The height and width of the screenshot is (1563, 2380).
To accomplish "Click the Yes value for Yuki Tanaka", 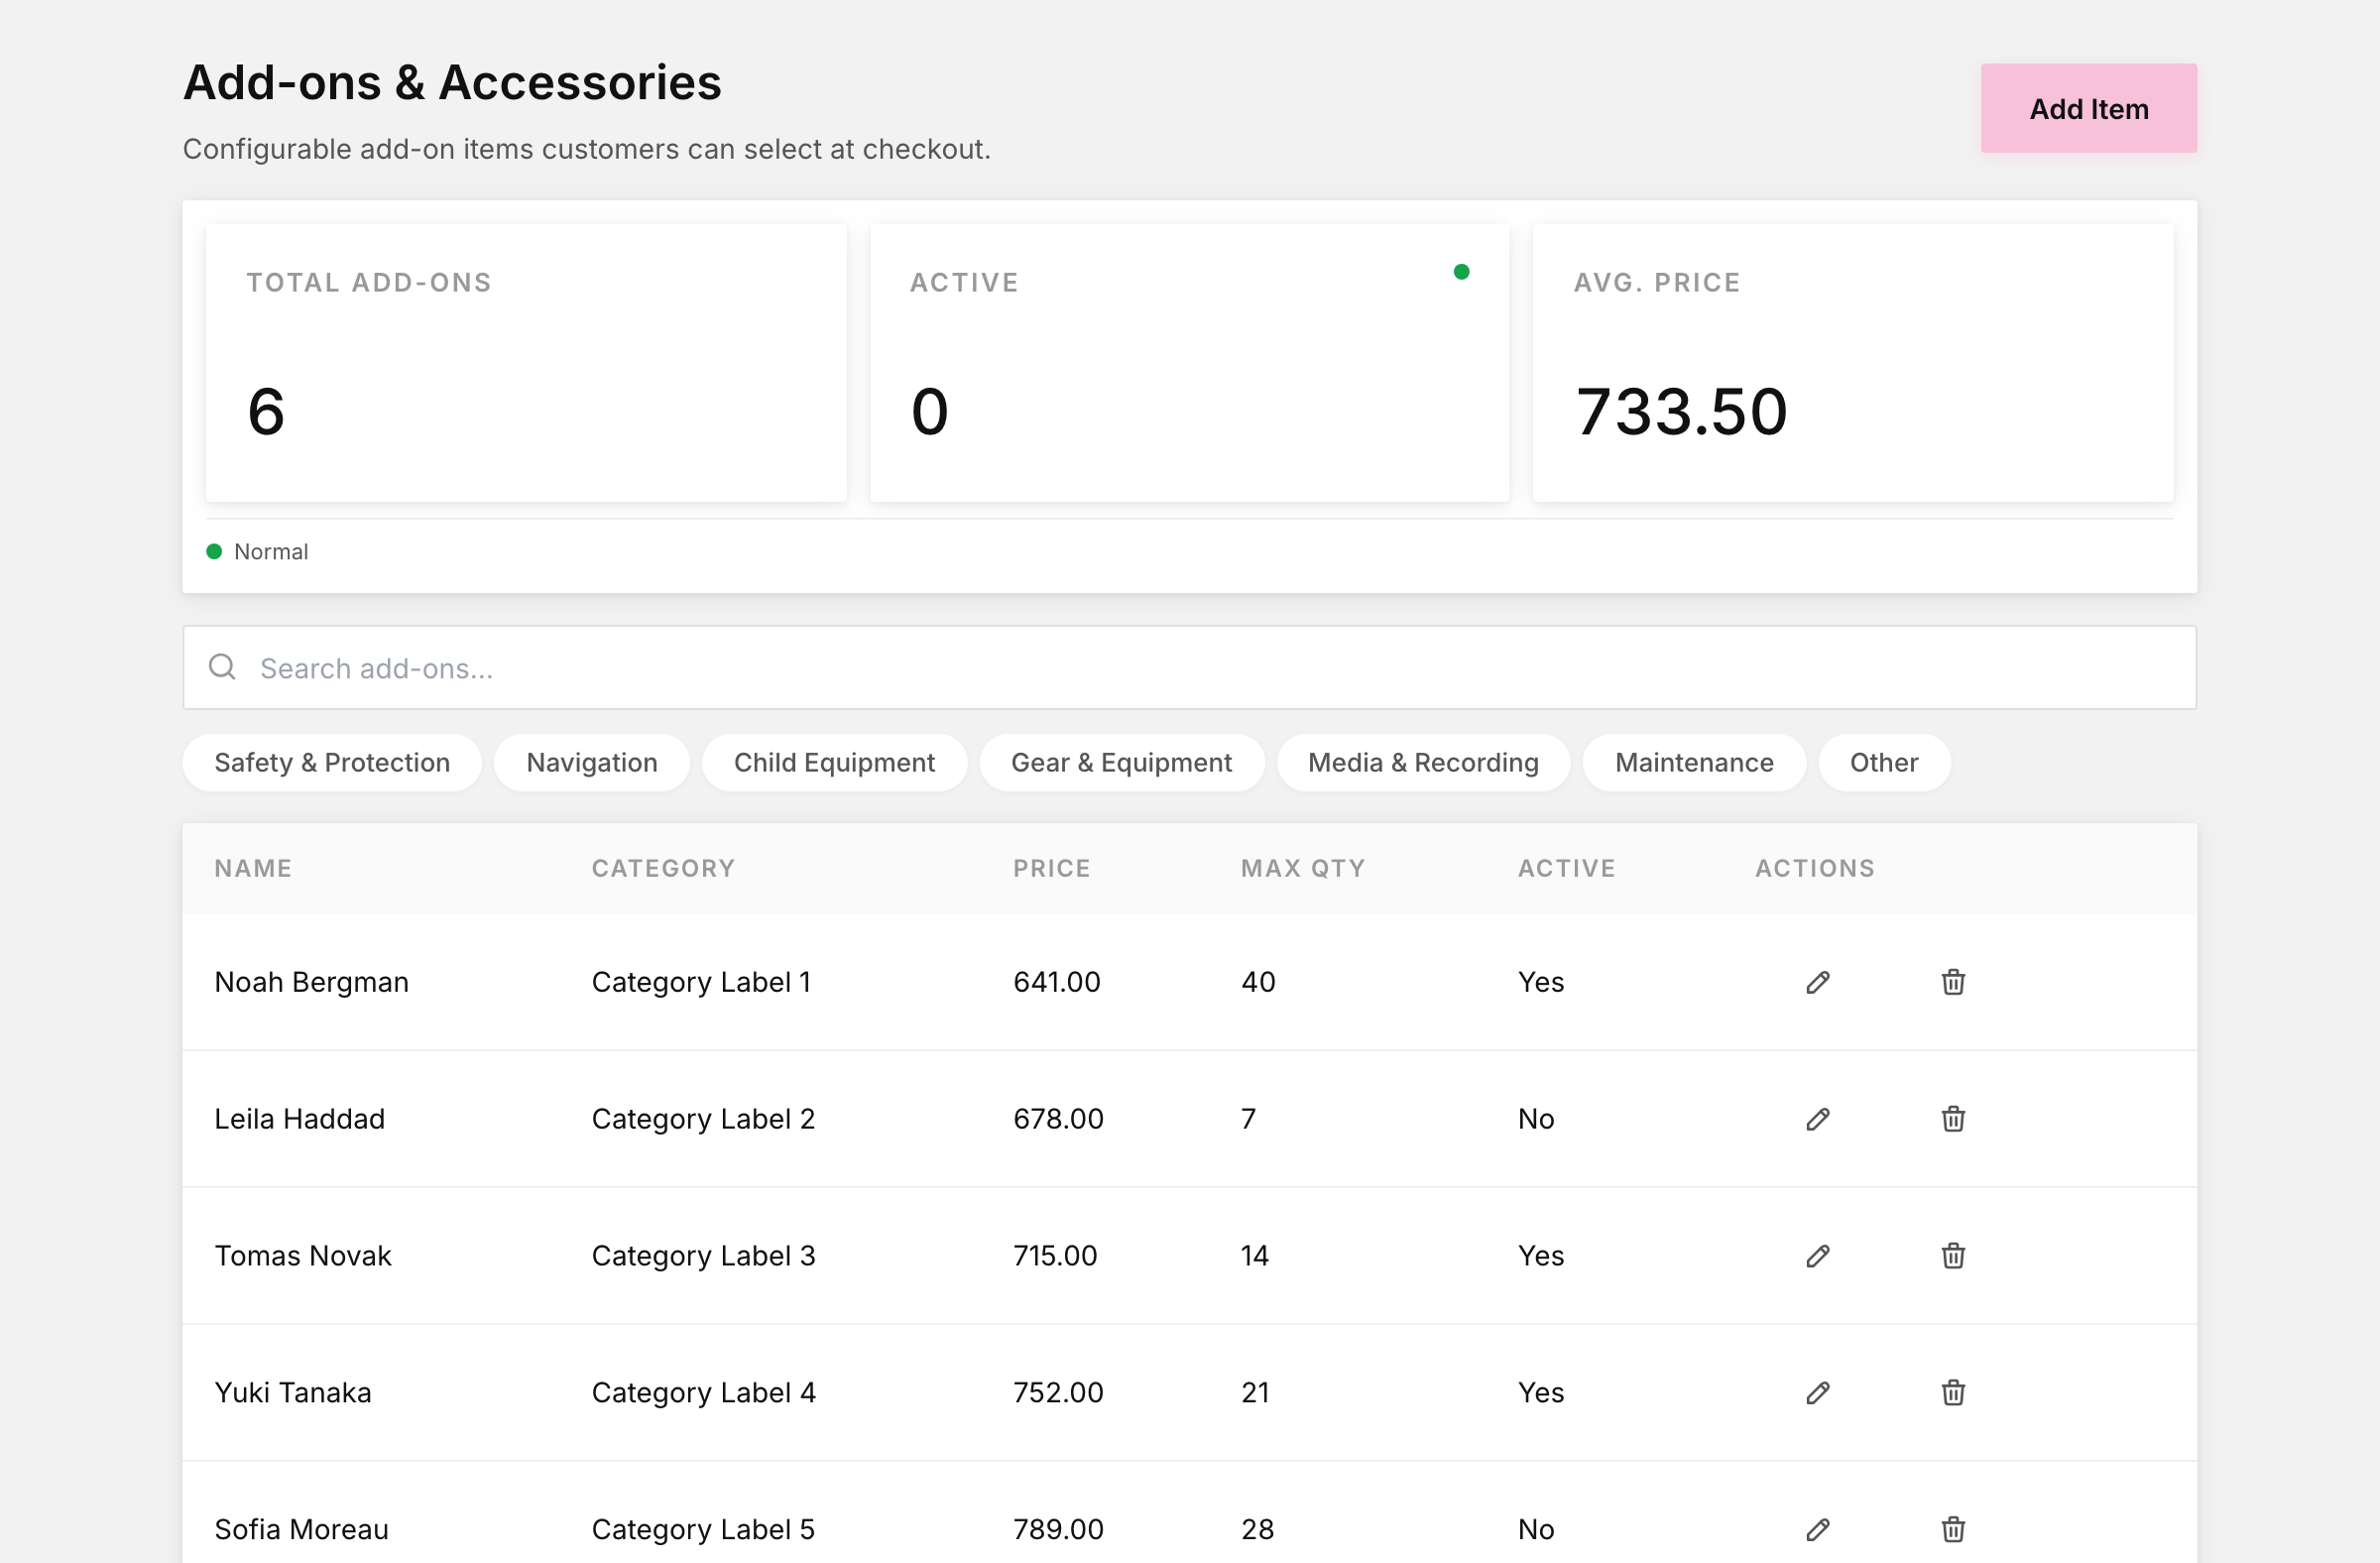I will 1541,1393.
